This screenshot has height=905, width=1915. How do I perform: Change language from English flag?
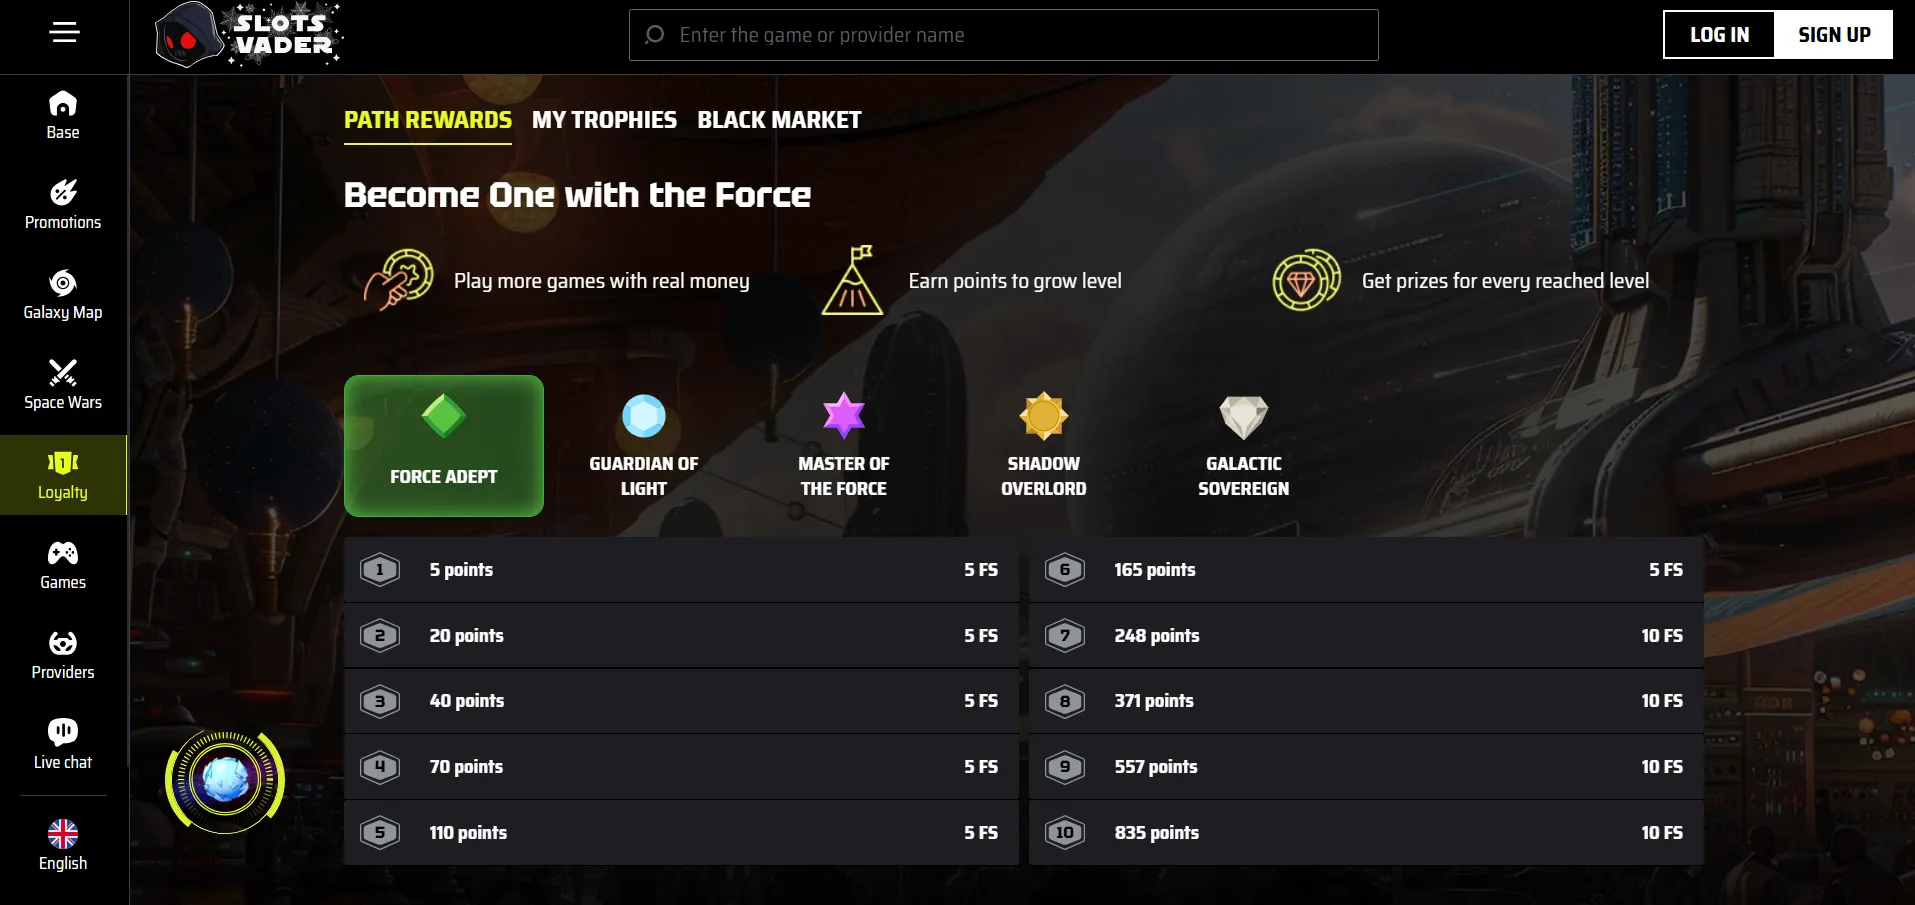click(63, 845)
